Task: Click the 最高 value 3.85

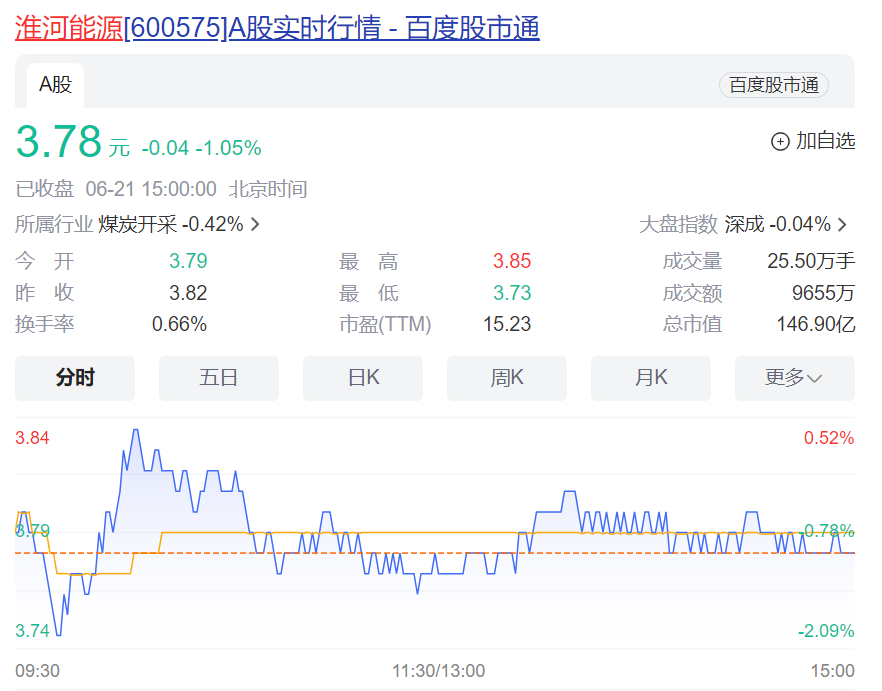Action: (512, 261)
